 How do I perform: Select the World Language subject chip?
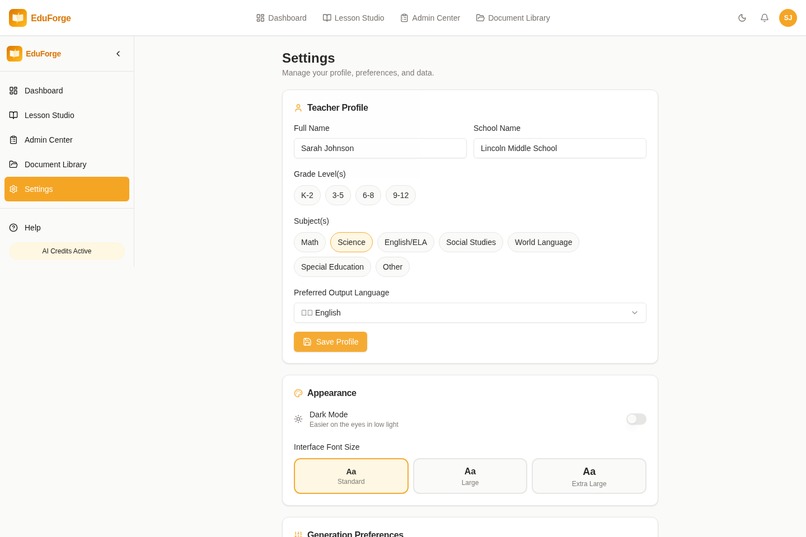pos(543,242)
